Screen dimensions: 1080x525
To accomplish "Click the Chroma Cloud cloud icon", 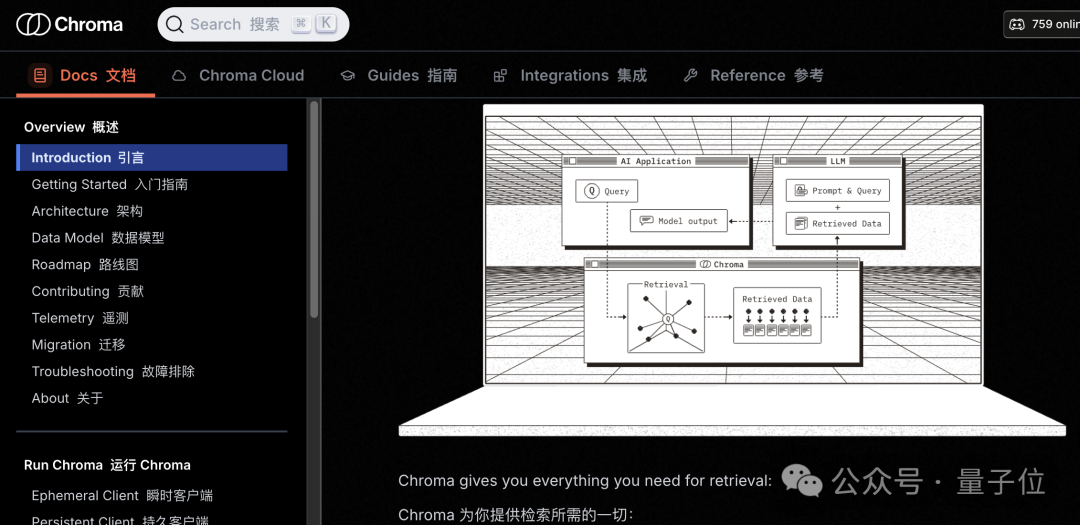I will click(x=179, y=76).
